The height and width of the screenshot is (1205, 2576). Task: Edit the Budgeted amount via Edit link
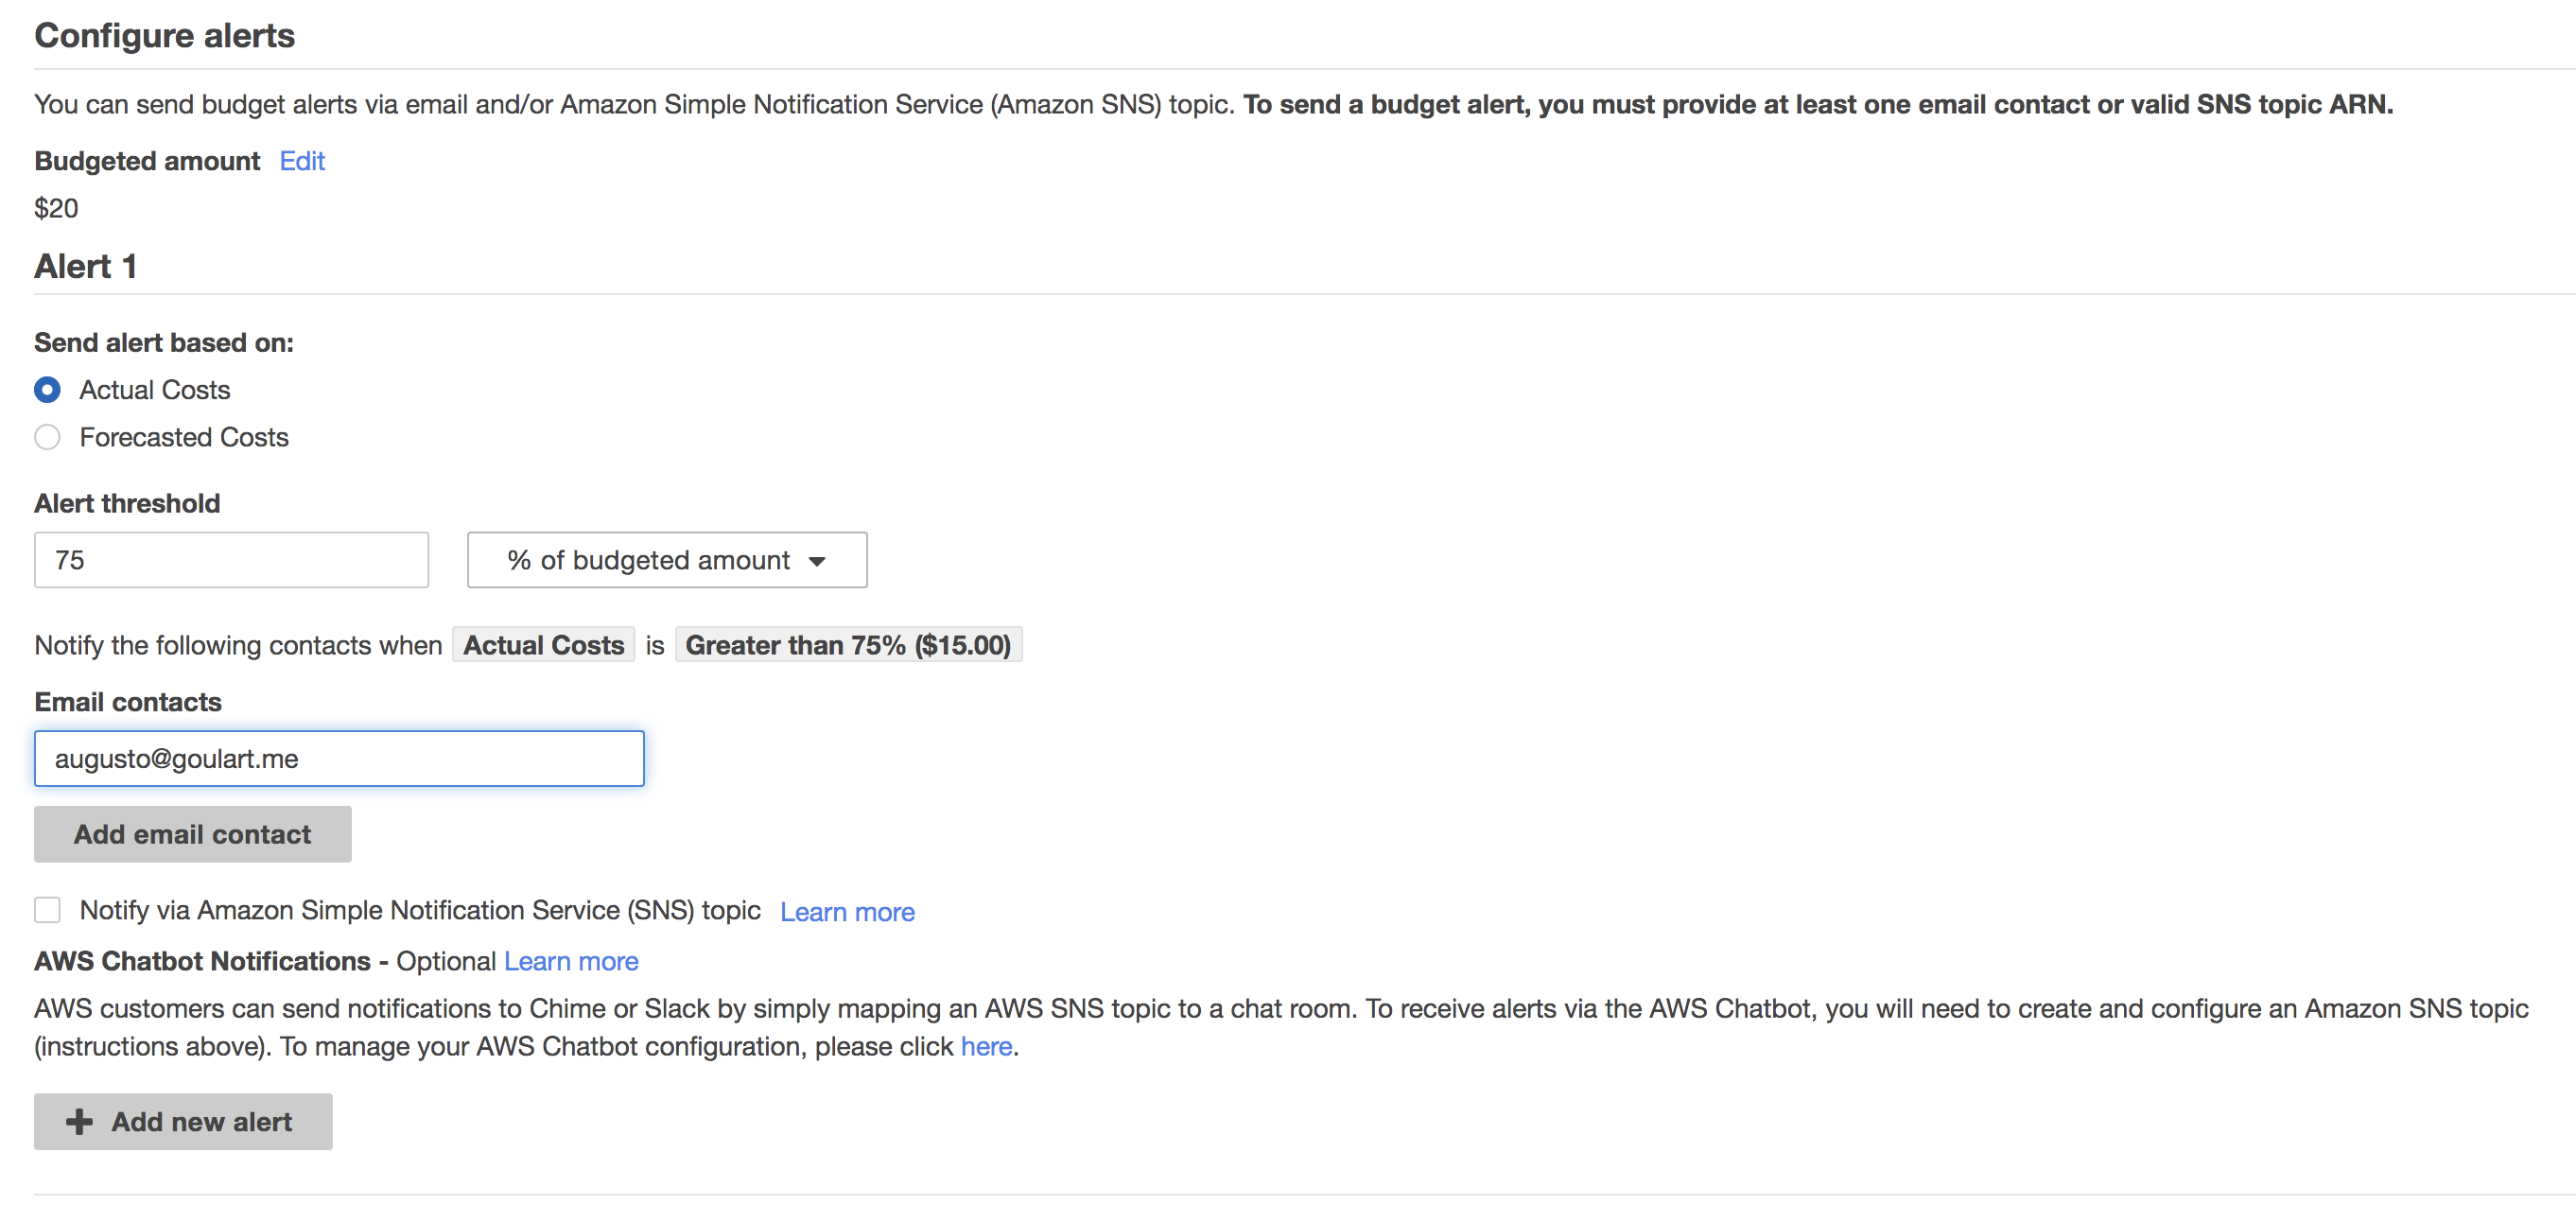(302, 161)
